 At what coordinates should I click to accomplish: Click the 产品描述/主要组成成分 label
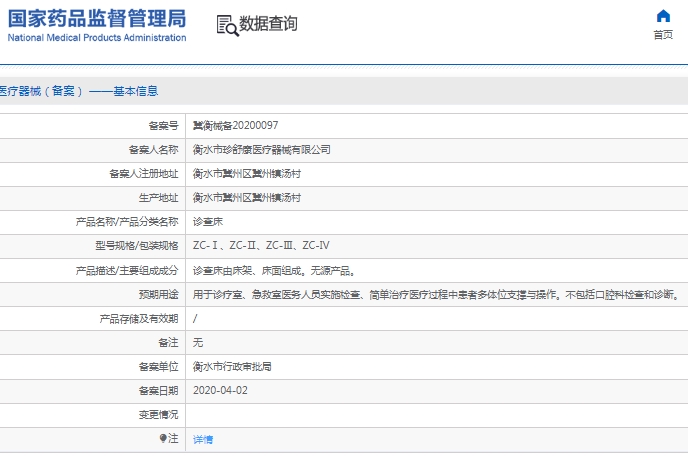point(127,271)
